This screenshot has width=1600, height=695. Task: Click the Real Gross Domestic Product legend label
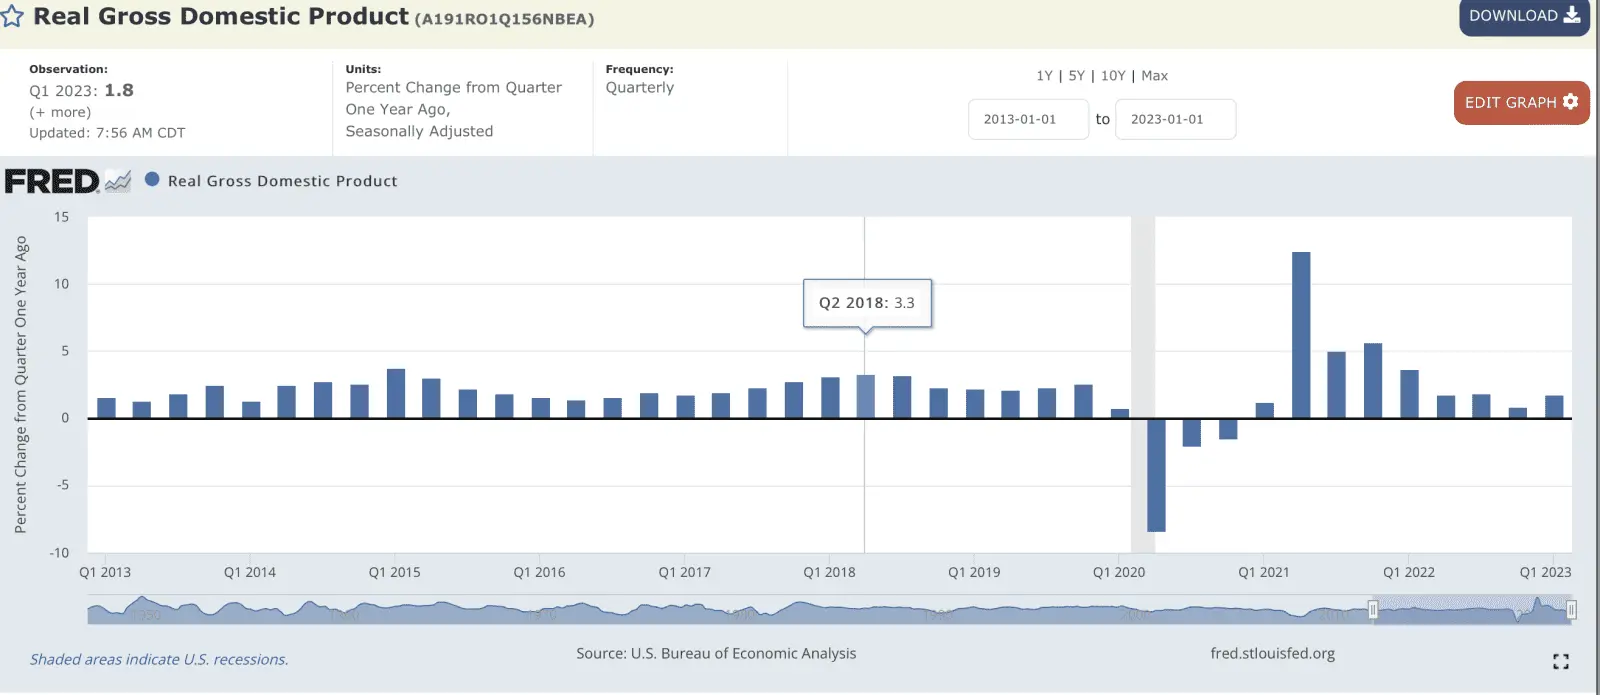click(x=282, y=181)
